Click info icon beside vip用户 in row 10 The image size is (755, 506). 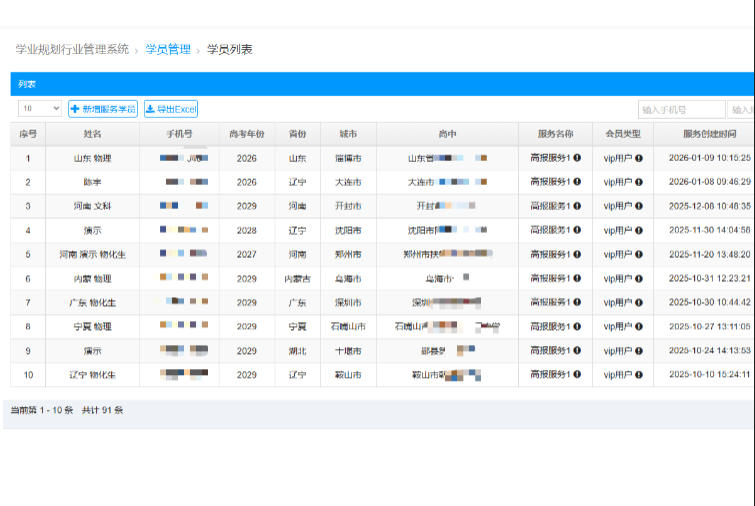point(639,375)
